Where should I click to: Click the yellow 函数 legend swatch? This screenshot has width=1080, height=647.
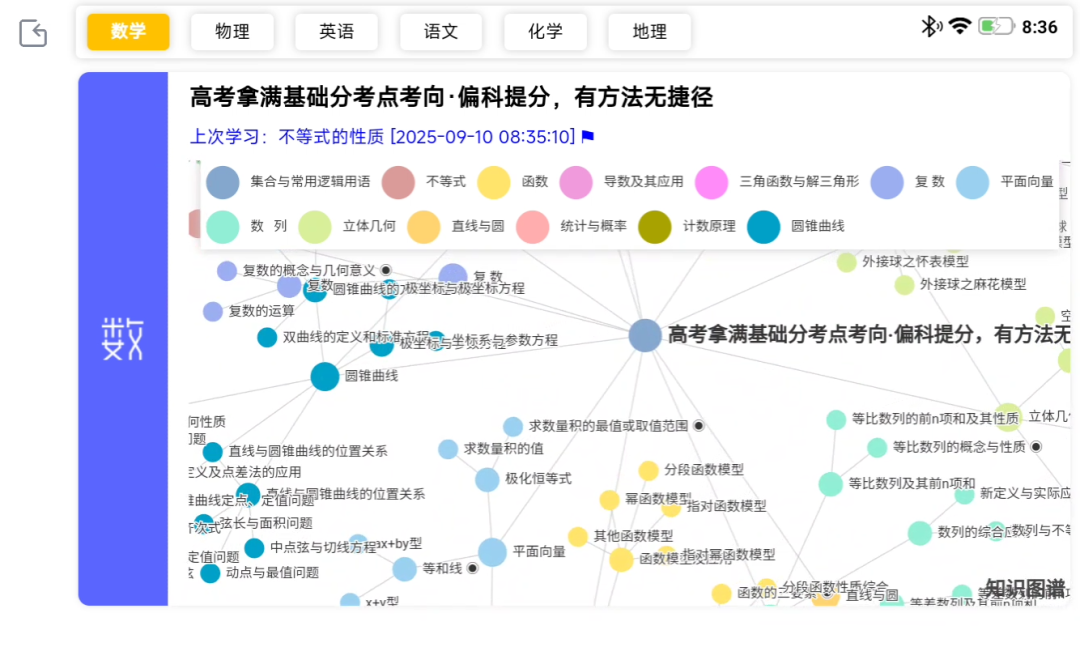493,182
